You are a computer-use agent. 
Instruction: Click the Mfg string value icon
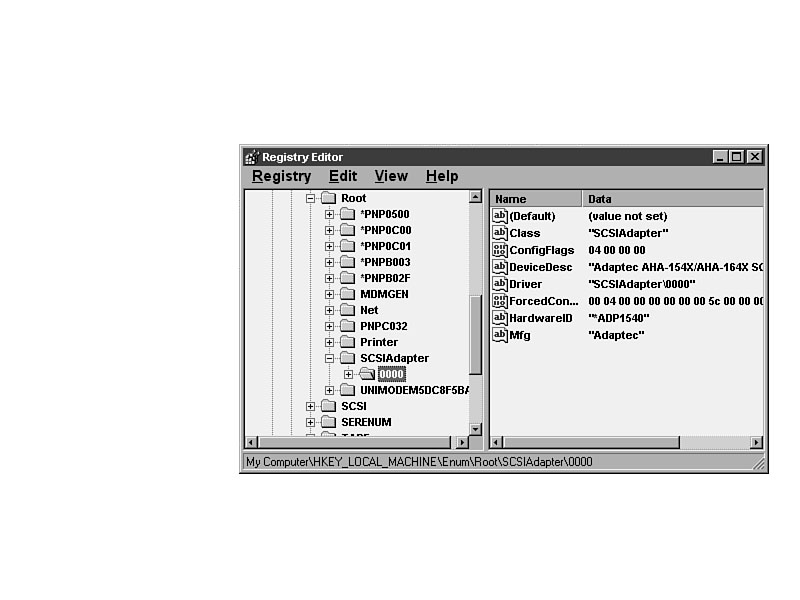click(x=500, y=335)
